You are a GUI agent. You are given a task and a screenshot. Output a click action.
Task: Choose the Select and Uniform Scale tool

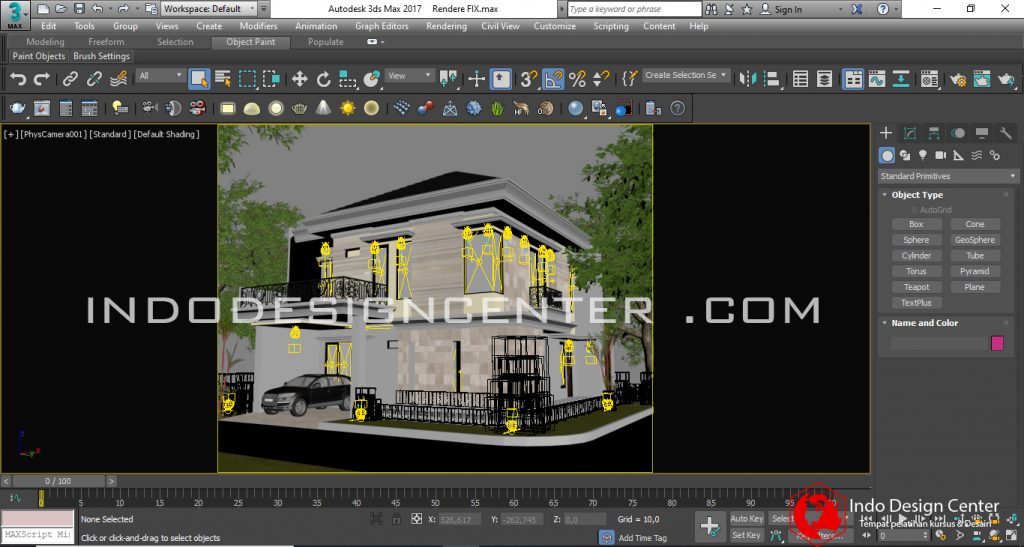[347, 79]
